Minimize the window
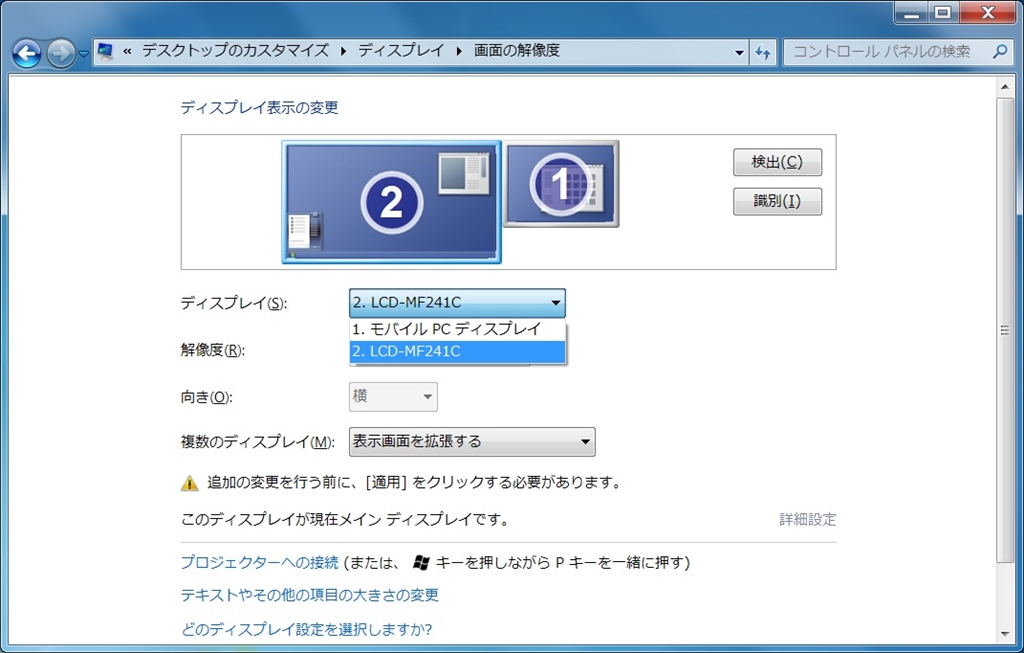 (911, 12)
